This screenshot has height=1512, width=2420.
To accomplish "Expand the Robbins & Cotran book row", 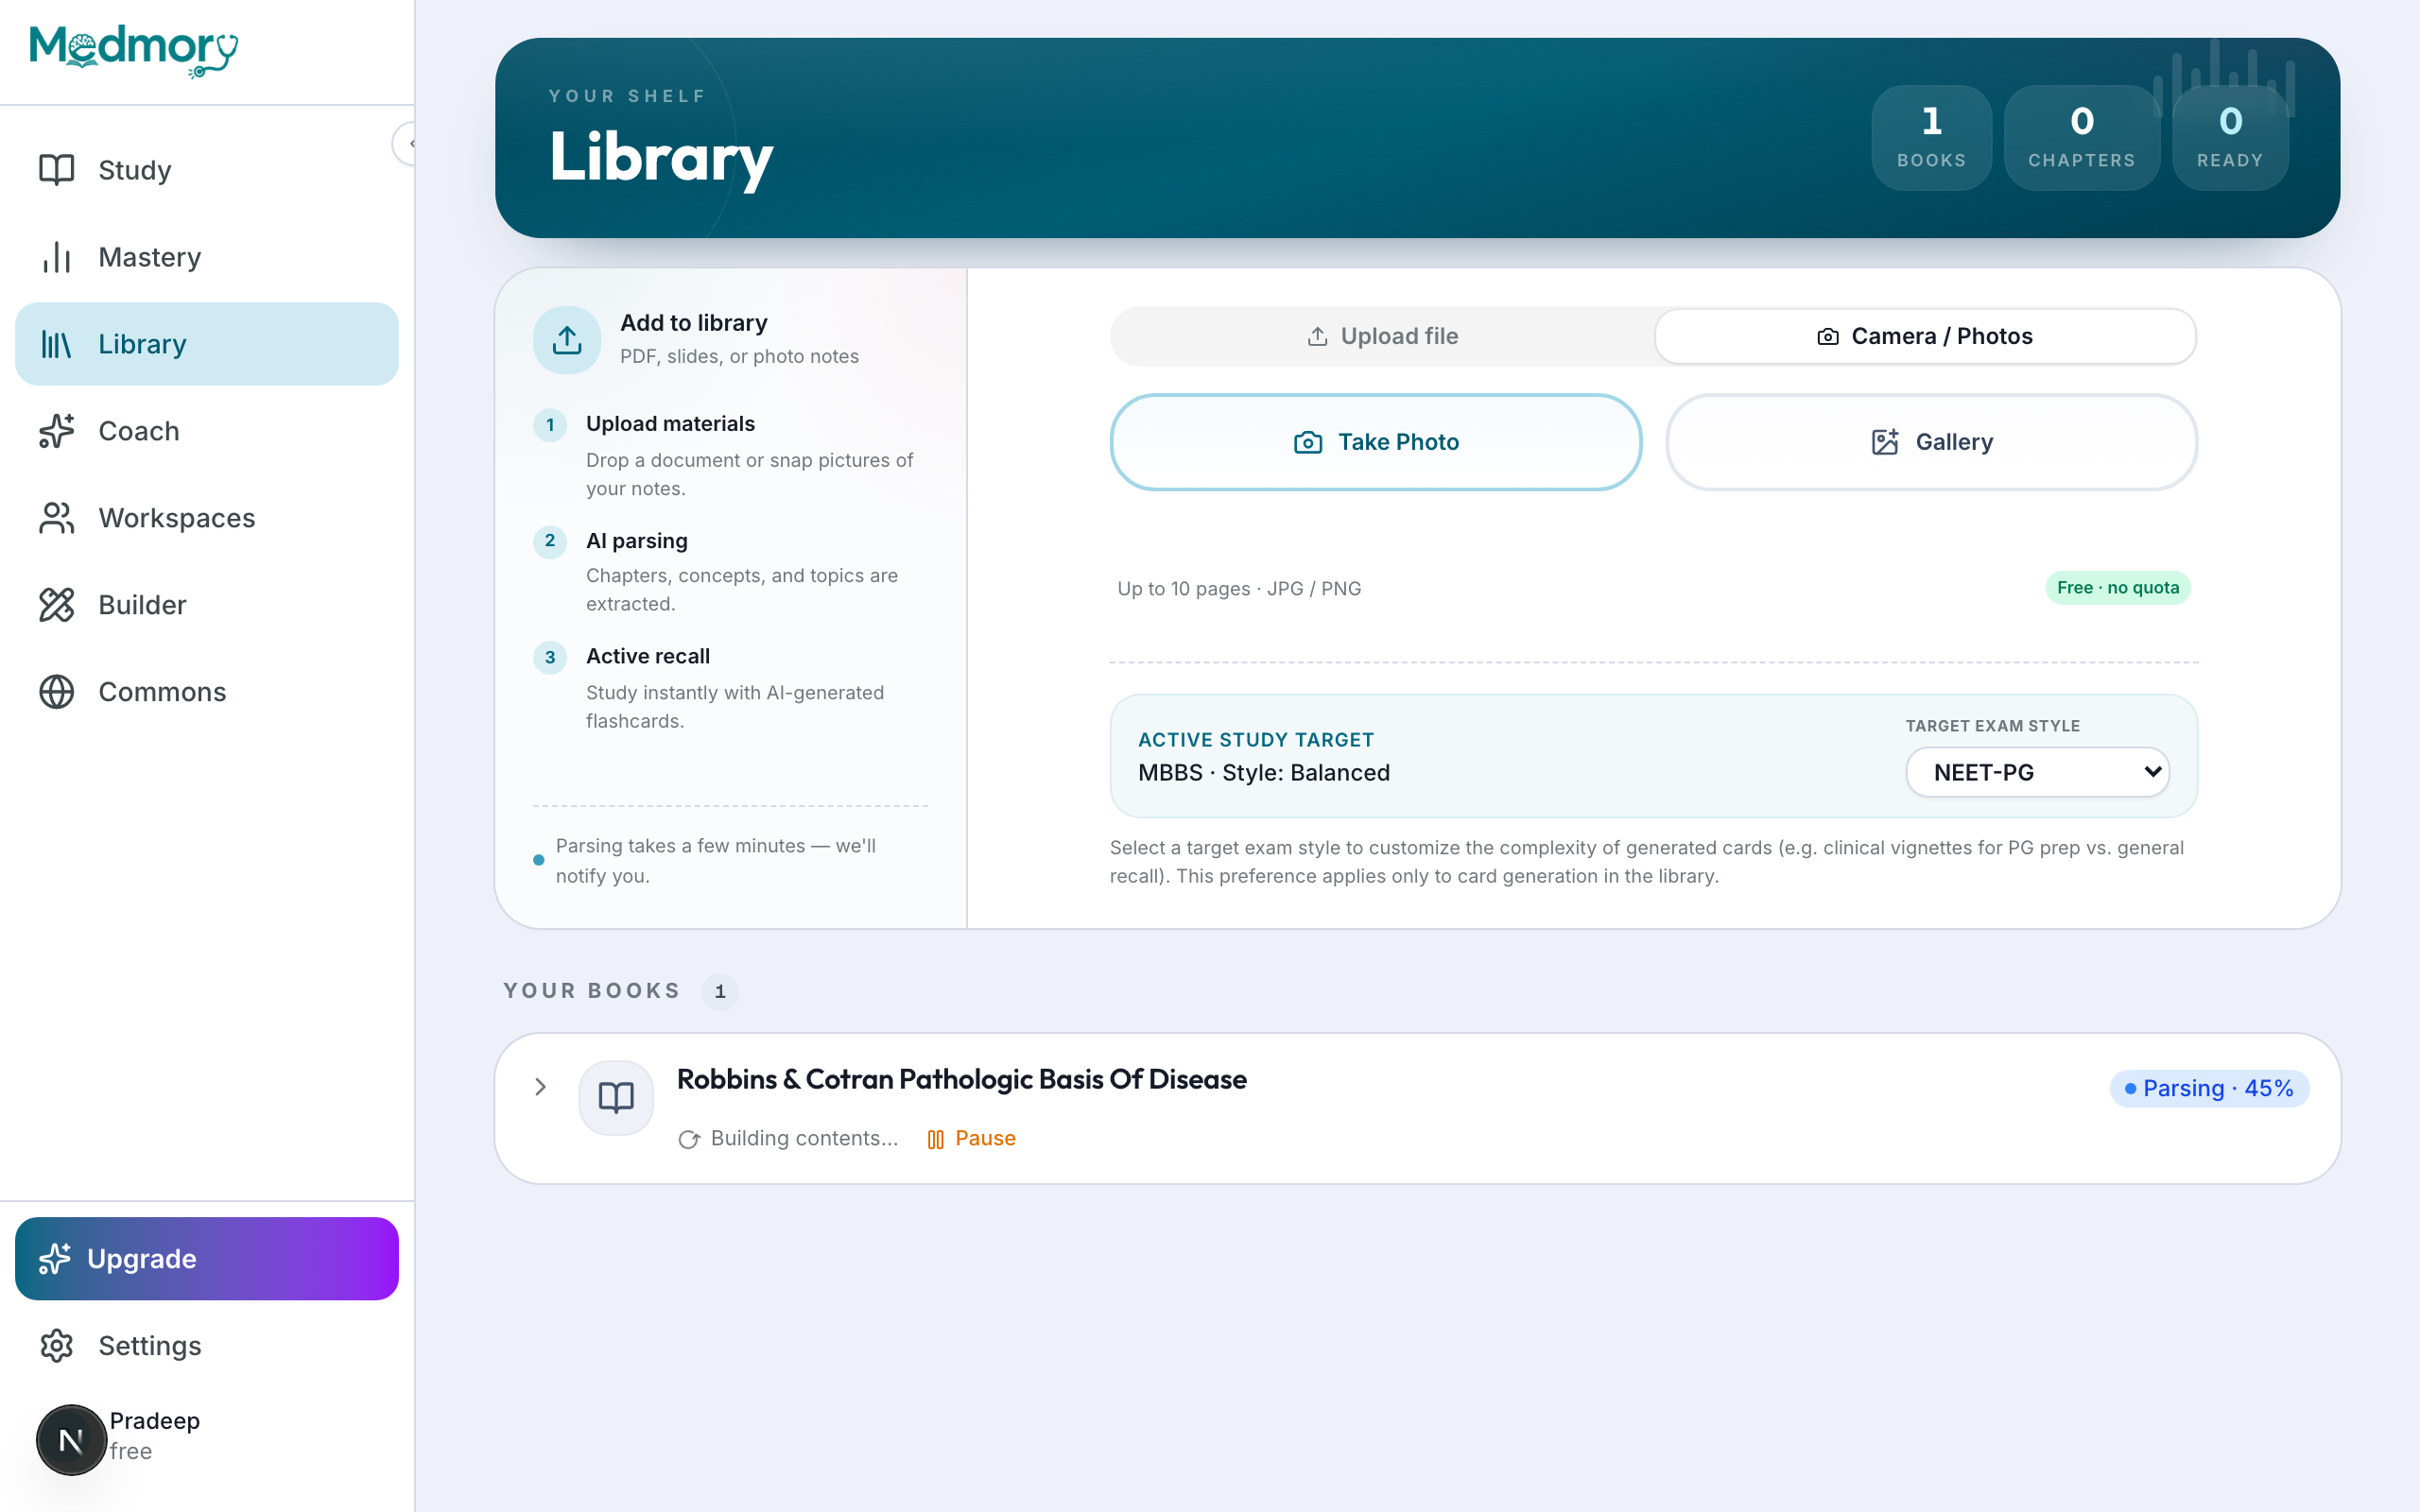I will (540, 1087).
